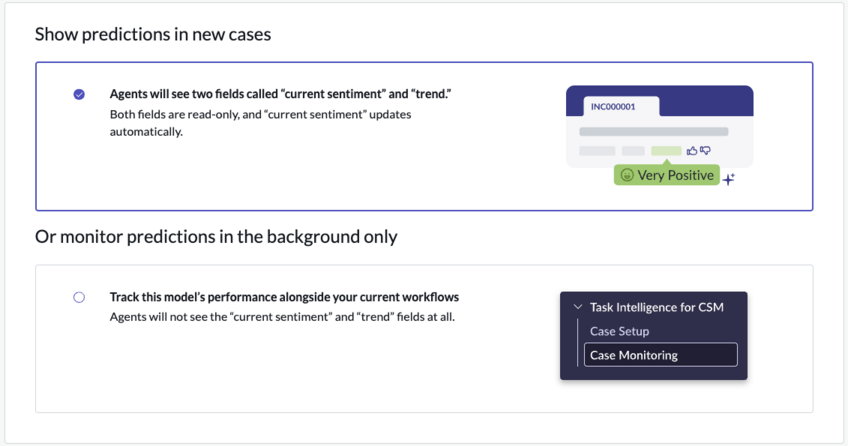Click the long gray placeholder bar in preview
The height and width of the screenshot is (446, 848).
653,131
